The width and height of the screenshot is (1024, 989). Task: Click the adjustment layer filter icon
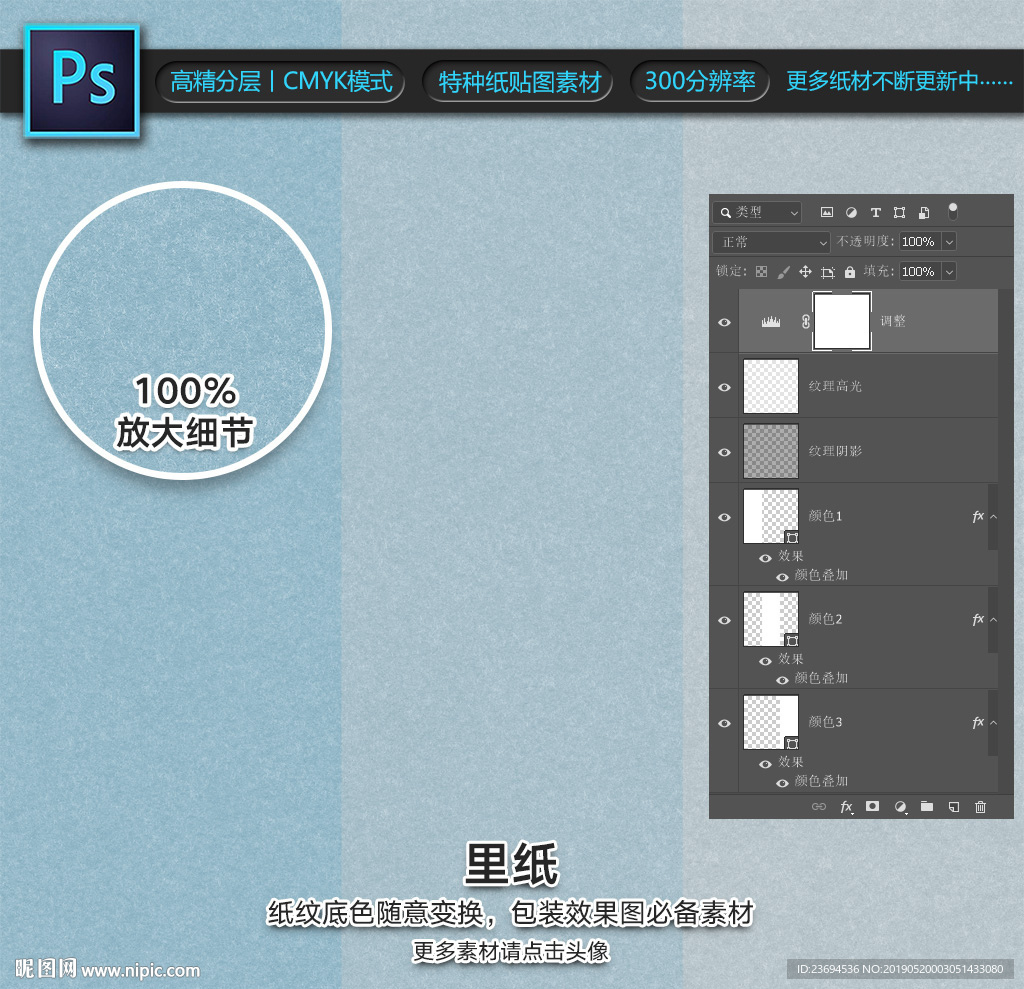[x=852, y=212]
